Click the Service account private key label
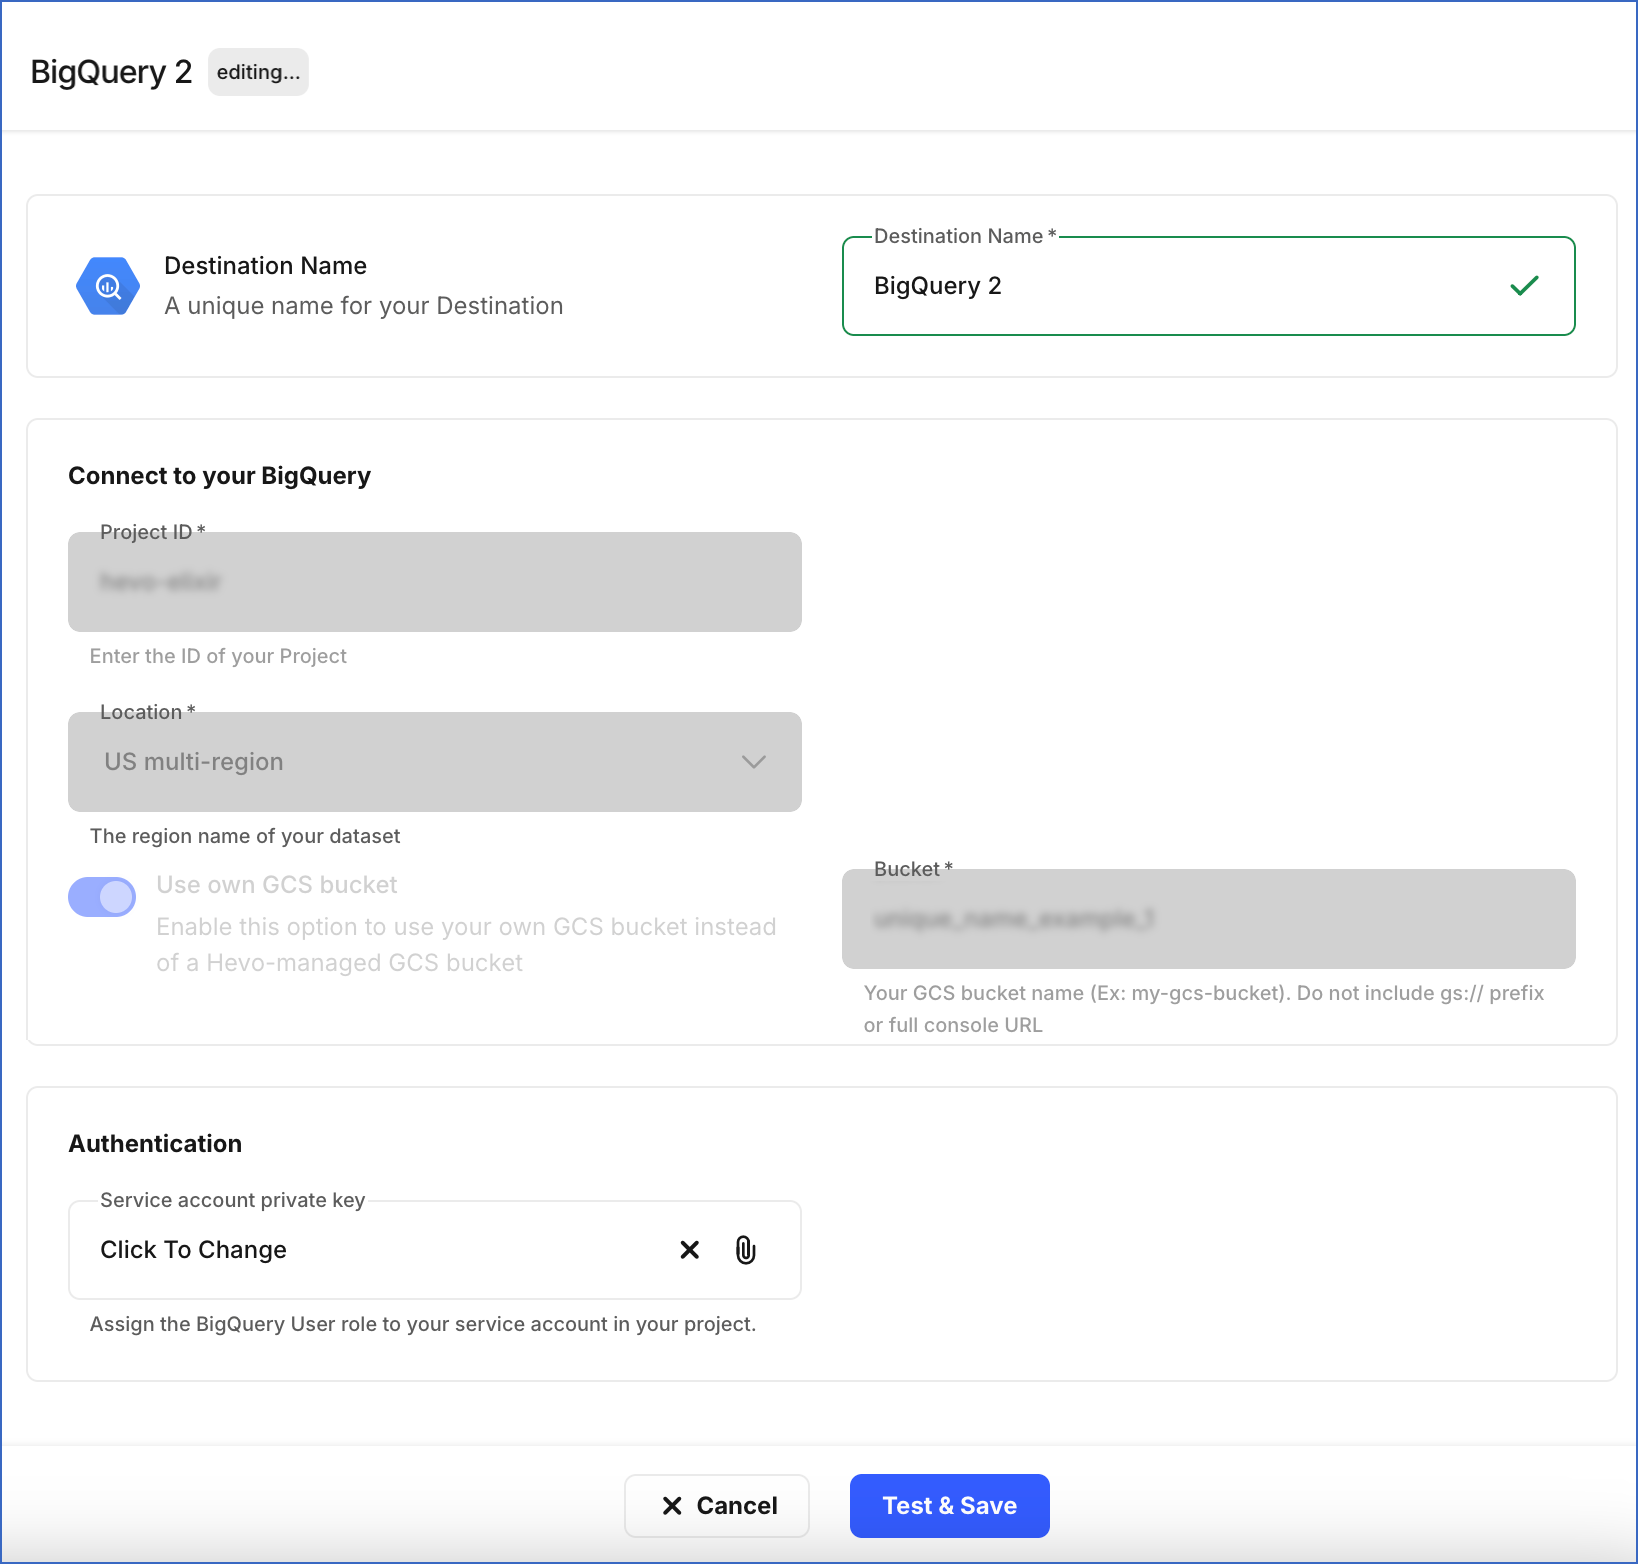1638x1564 pixels. point(232,1200)
